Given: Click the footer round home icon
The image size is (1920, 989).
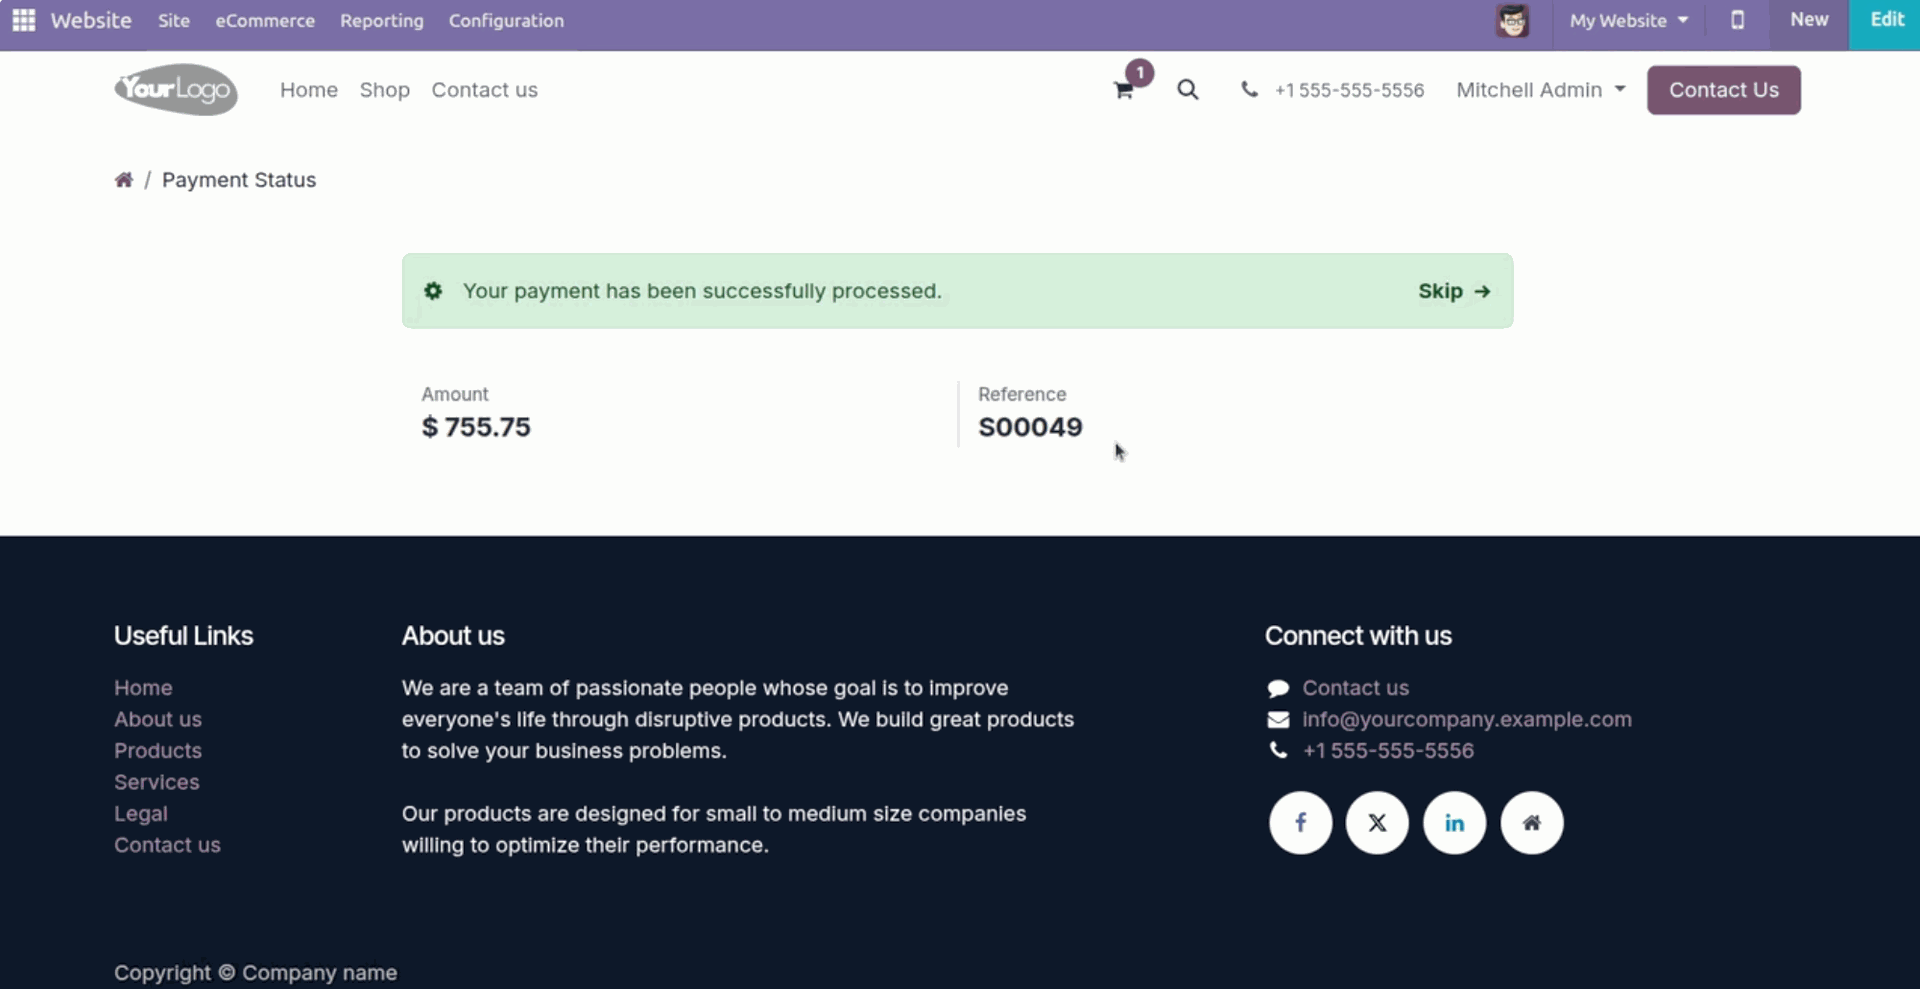Looking at the screenshot, I should coord(1531,822).
